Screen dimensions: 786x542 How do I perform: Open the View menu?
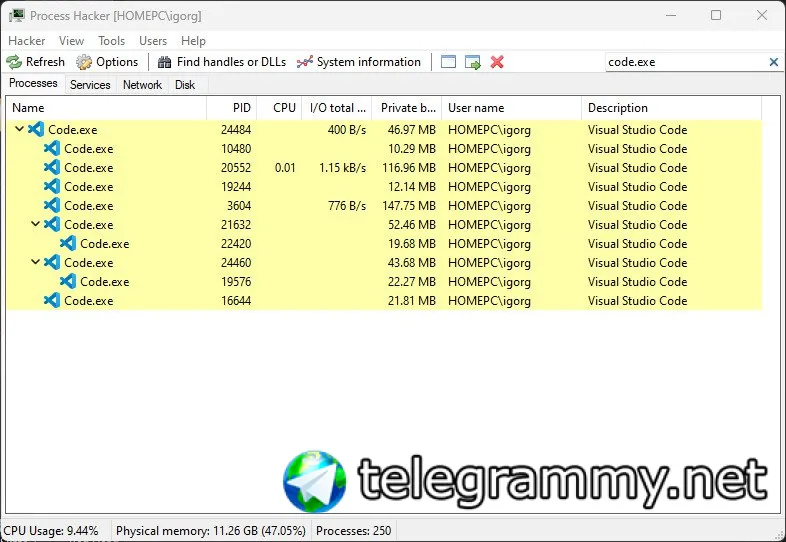click(x=71, y=41)
